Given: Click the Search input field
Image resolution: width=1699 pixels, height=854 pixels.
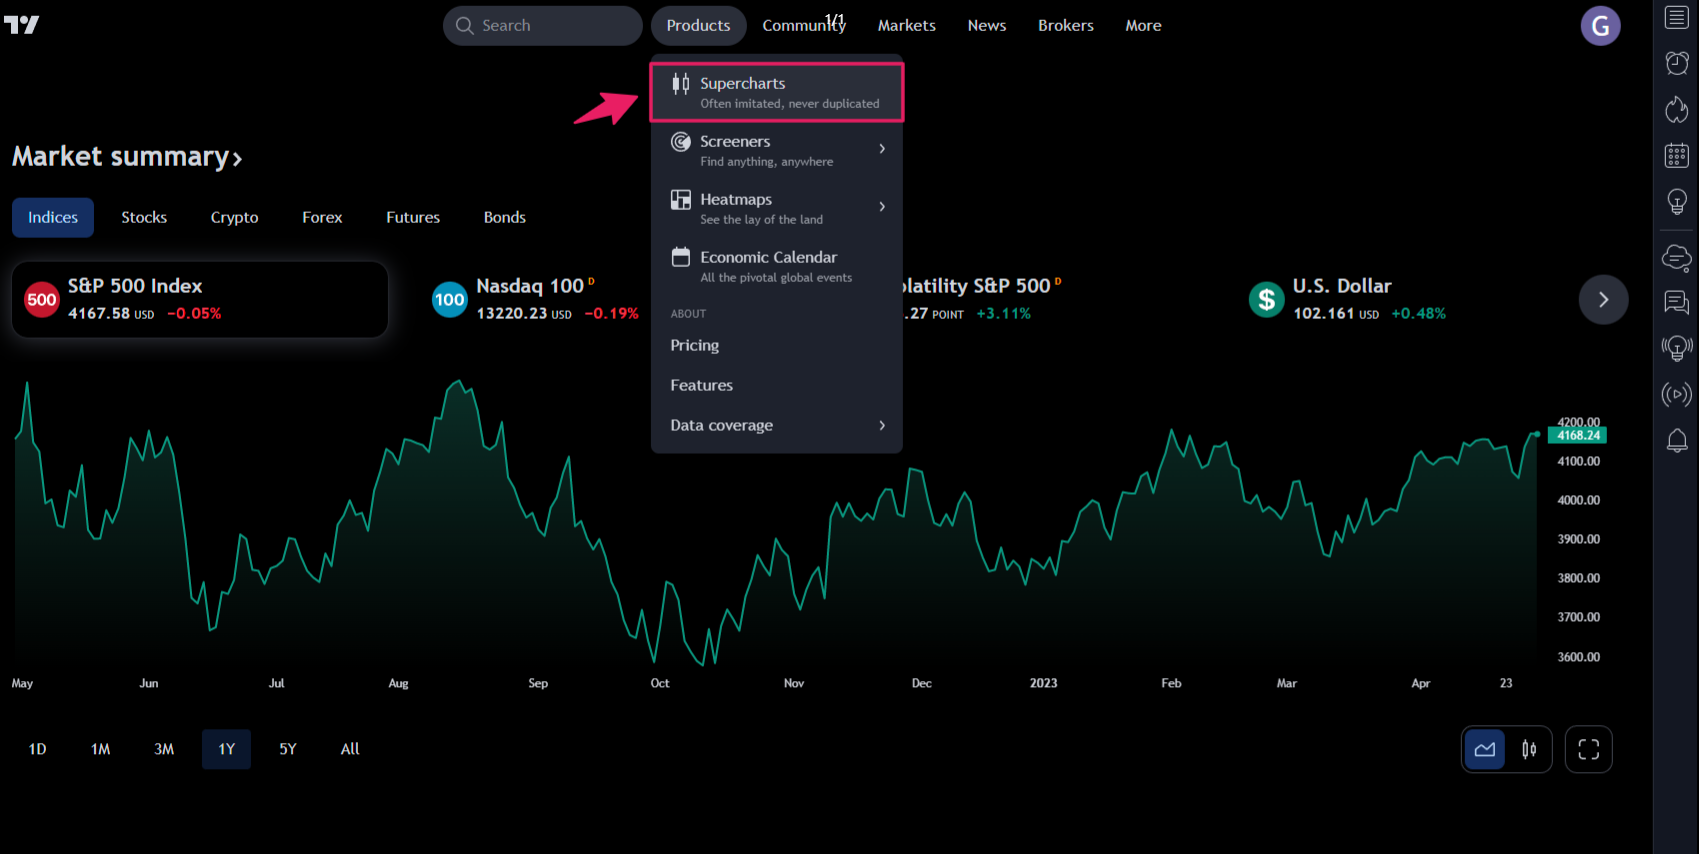Looking at the screenshot, I should click(542, 26).
